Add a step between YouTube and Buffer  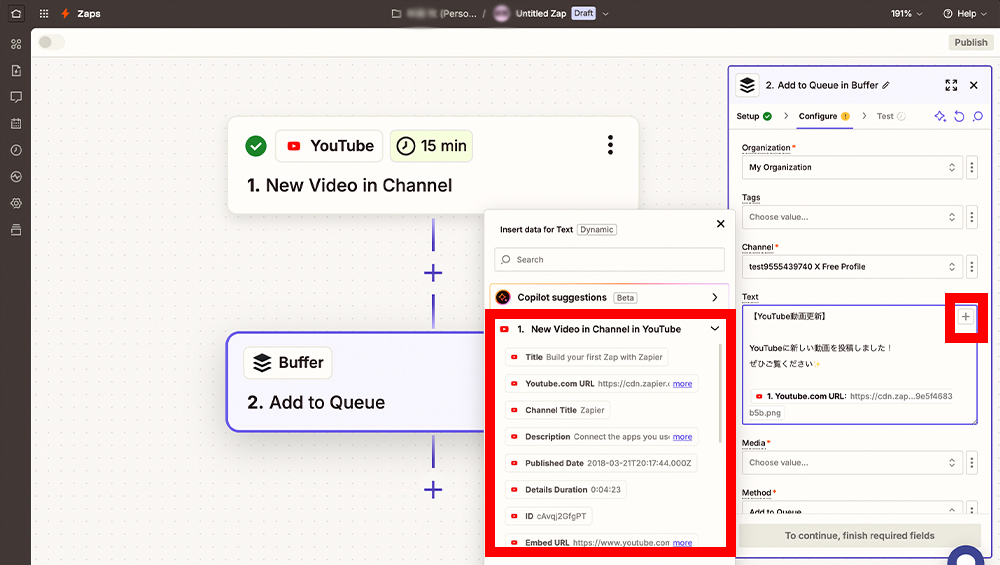(x=433, y=273)
